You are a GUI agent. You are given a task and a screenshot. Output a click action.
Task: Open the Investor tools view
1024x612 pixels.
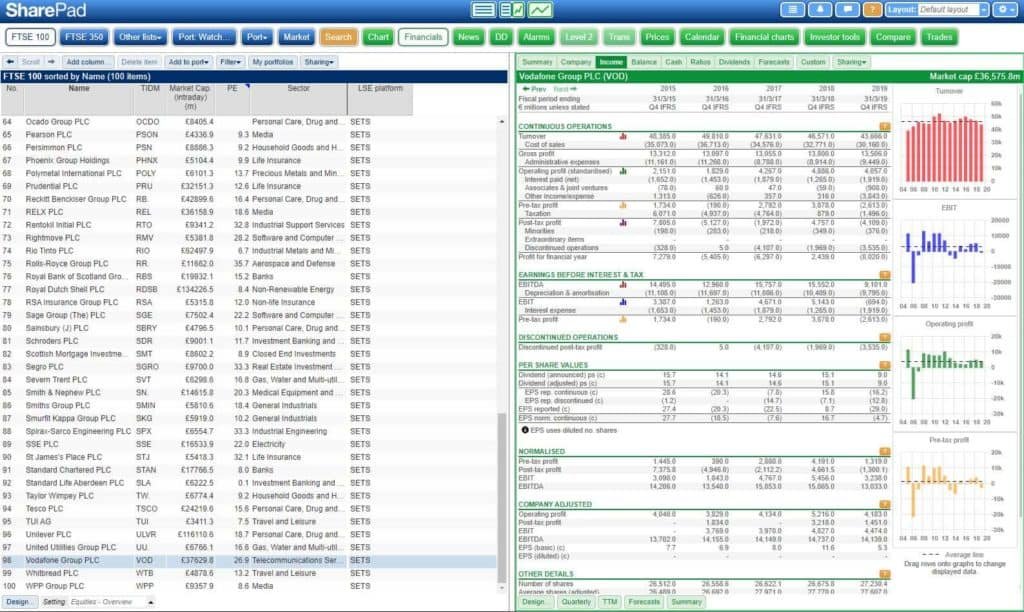point(835,37)
